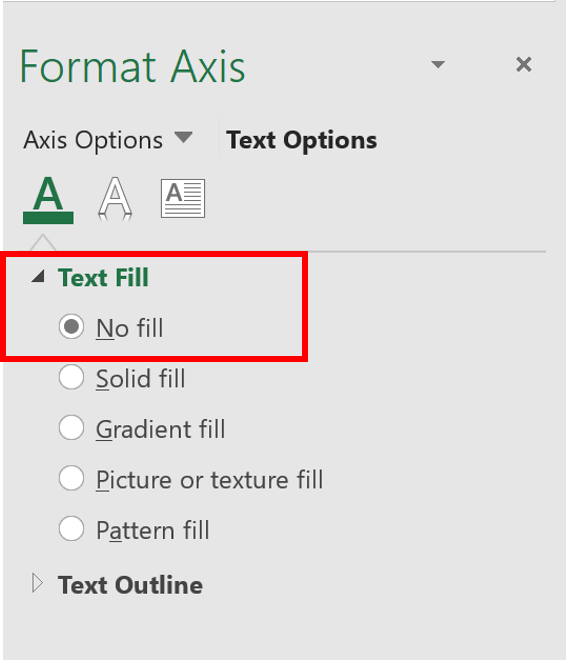566x660 pixels.
Task: Click the Text Outline section heading
Action: point(130,585)
